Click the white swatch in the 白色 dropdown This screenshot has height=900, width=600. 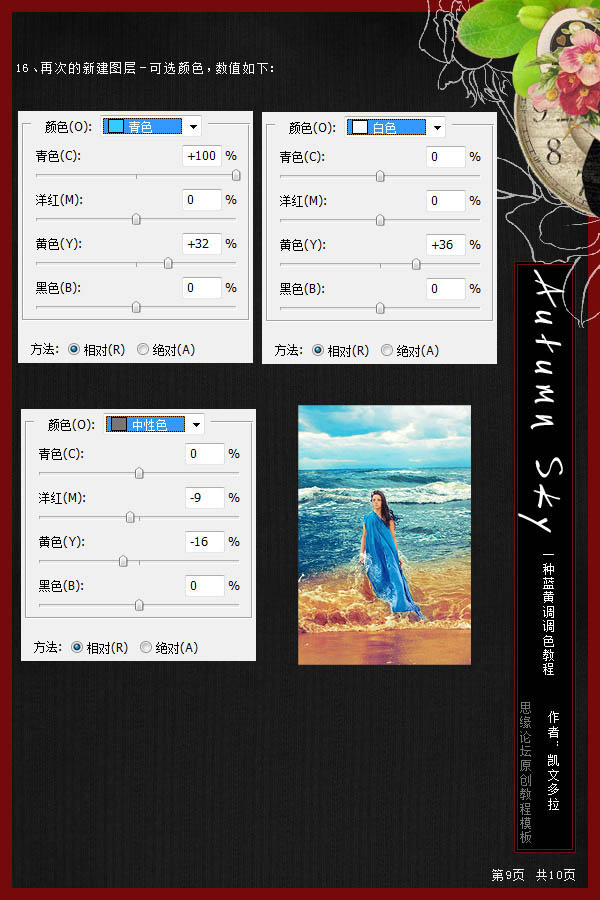pos(359,127)
